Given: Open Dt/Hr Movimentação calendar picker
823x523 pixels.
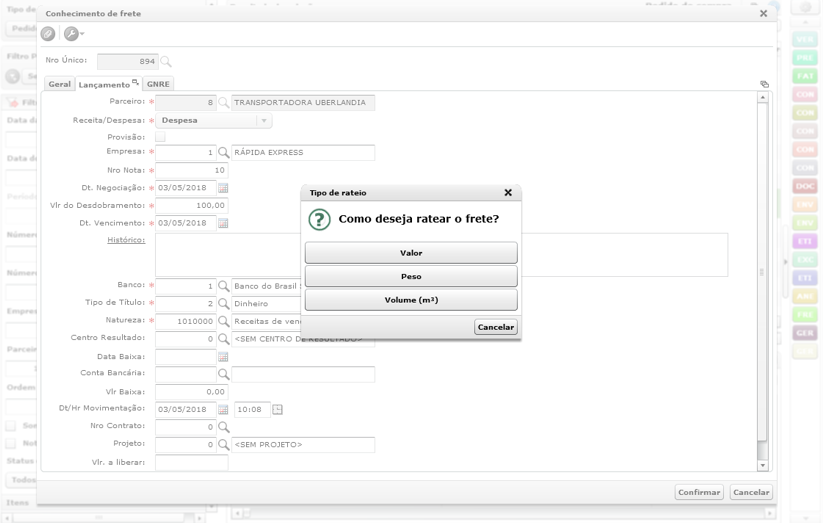Looking at the screenshot, I should (223, 410).
